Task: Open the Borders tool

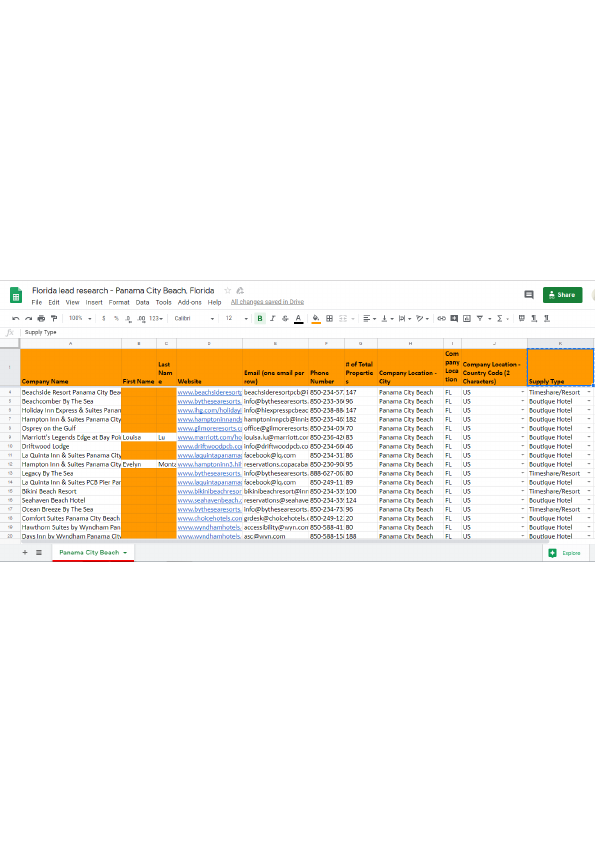Action: [x=330, y=318]
